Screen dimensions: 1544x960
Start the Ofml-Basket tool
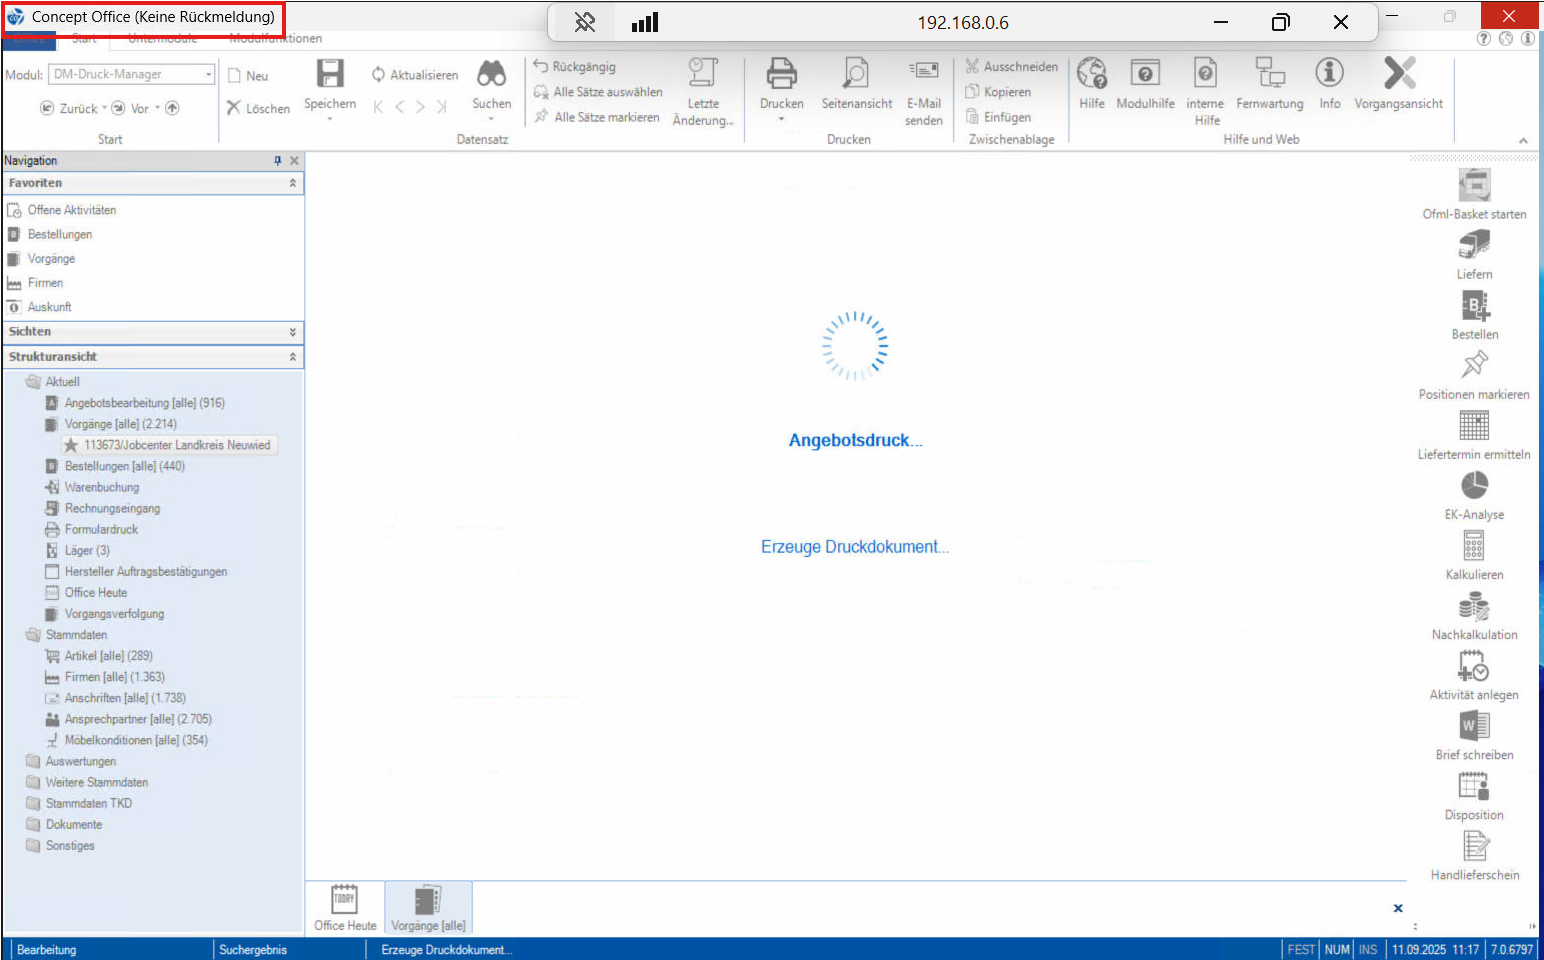[1474, 186]
